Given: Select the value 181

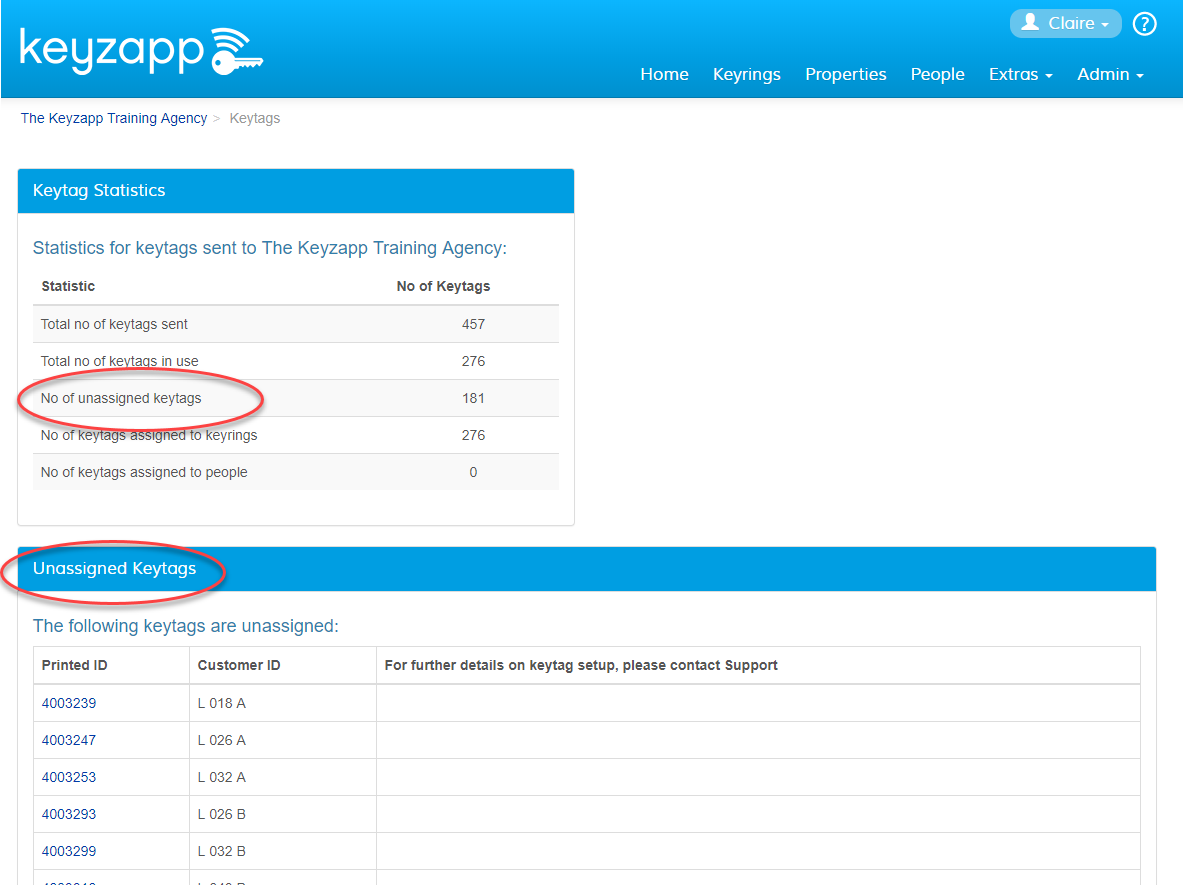Looking at the screenshot, I should (473, 398).
